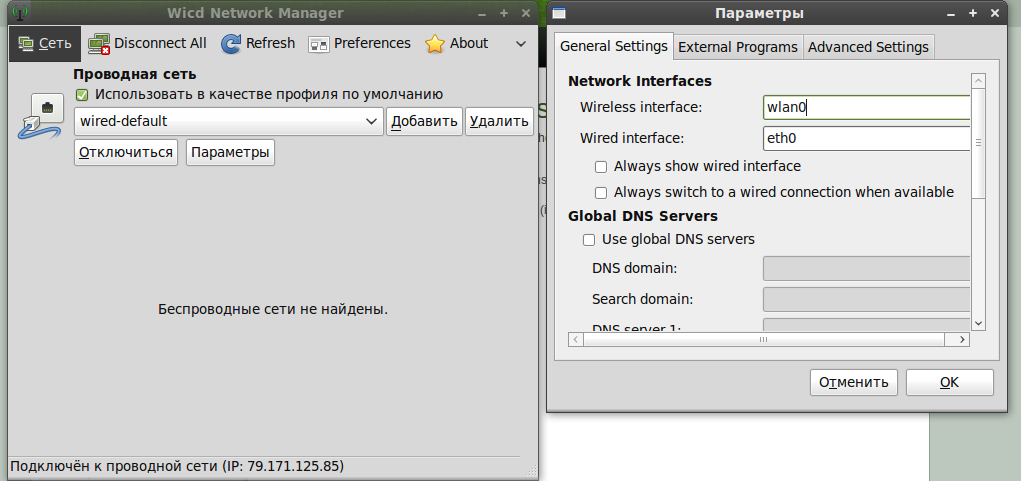Click Disconnect All in toolbar
Screen dimensions: 1021x481
tap(147, 44)
